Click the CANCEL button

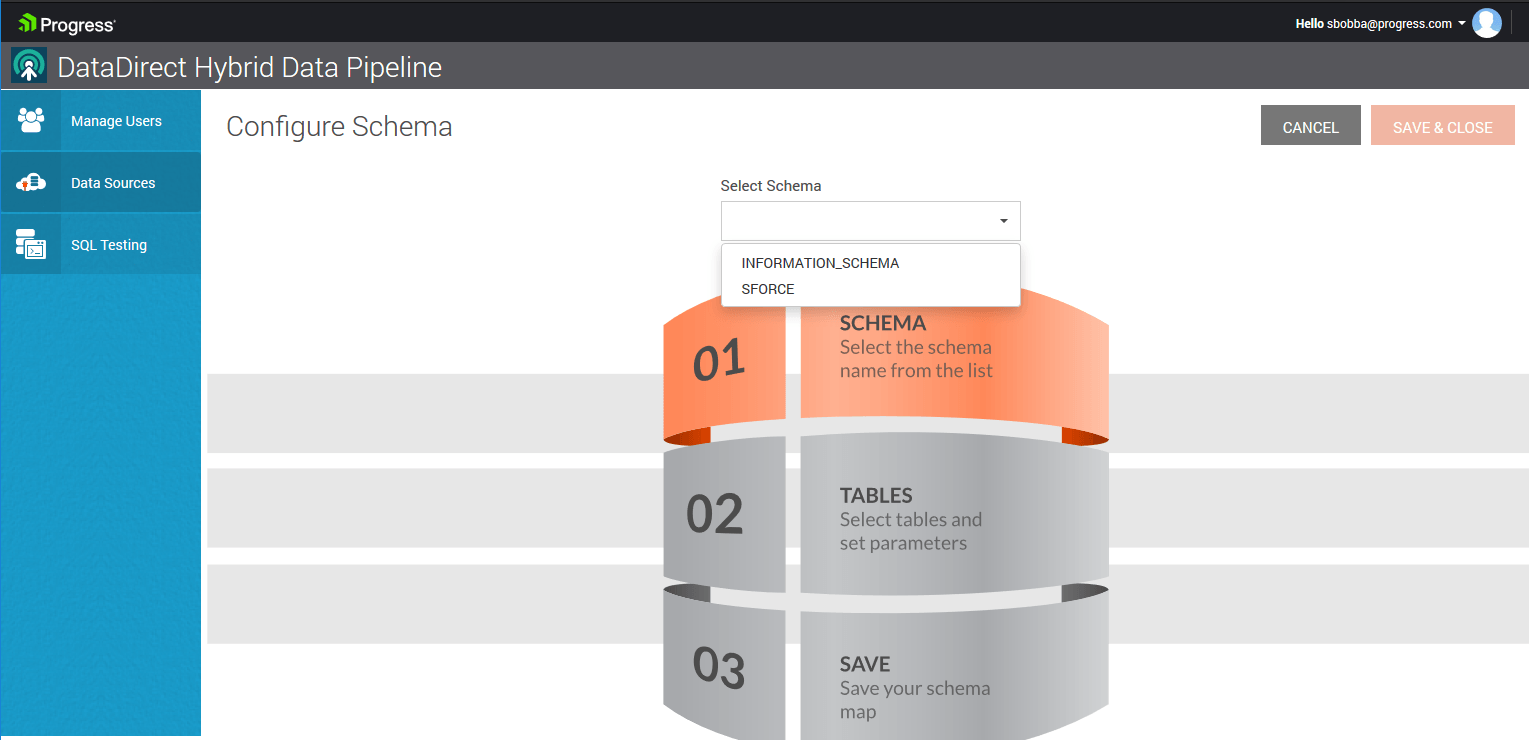[x=1310, y=125]
